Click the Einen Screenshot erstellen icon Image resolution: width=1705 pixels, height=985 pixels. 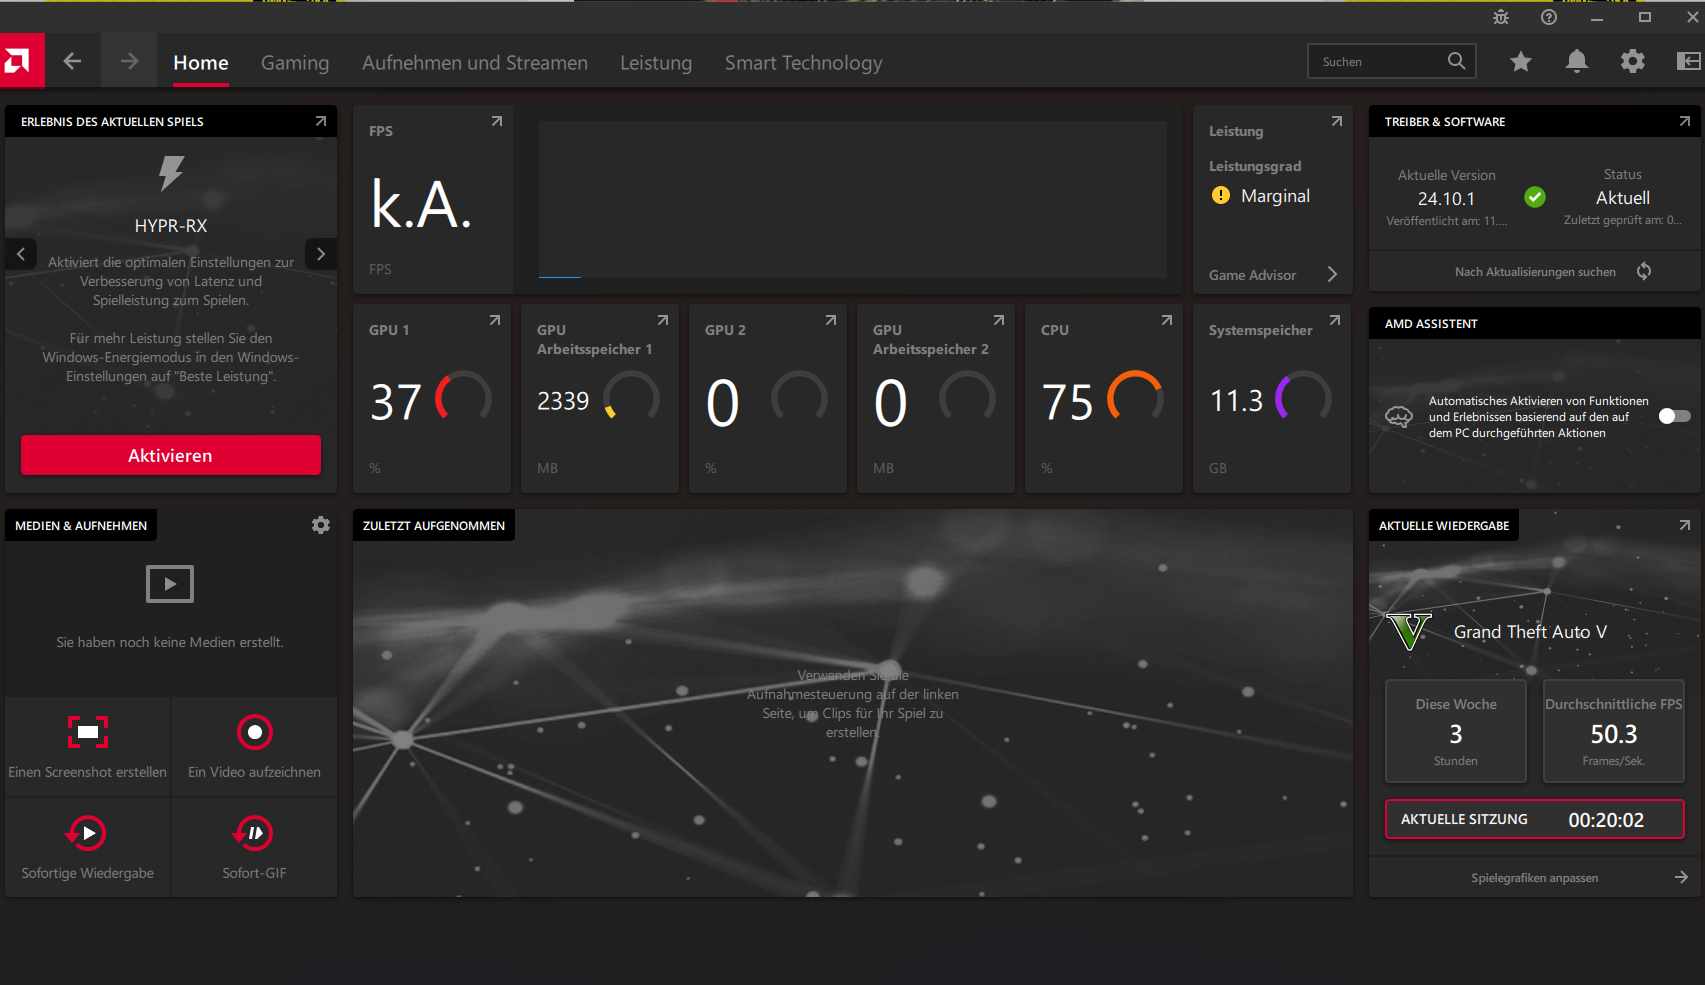pyautogui.click(x=88, y=732)
